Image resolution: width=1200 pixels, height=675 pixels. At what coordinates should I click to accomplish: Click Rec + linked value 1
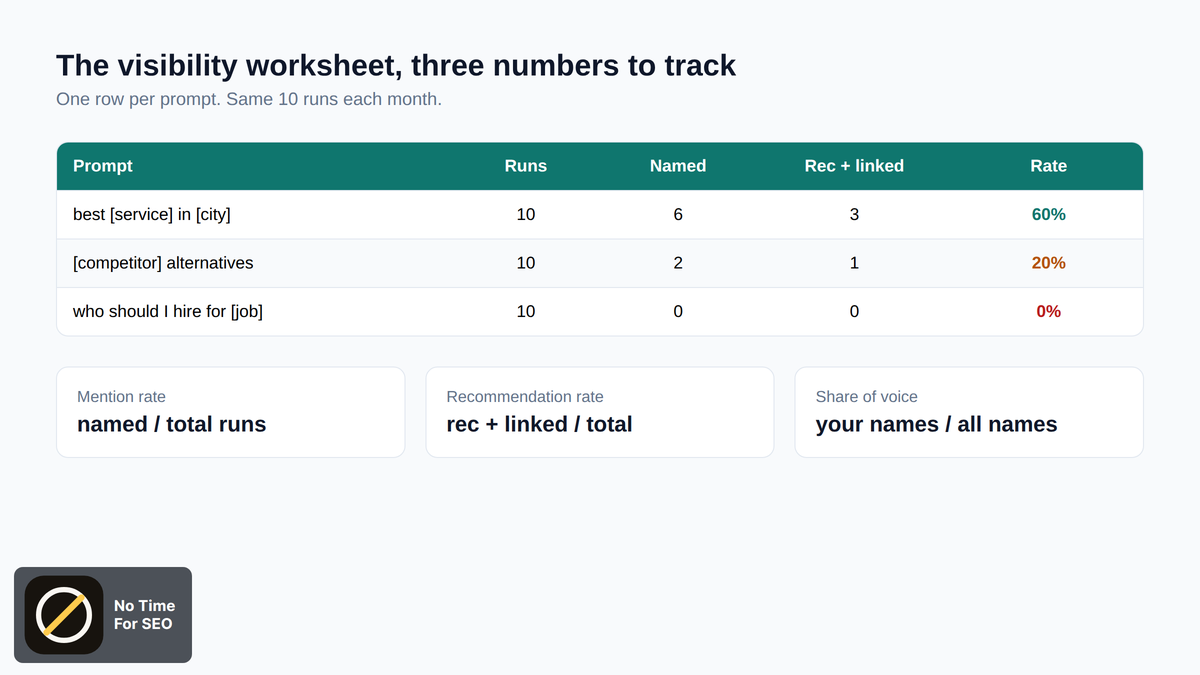pos(854,263)
